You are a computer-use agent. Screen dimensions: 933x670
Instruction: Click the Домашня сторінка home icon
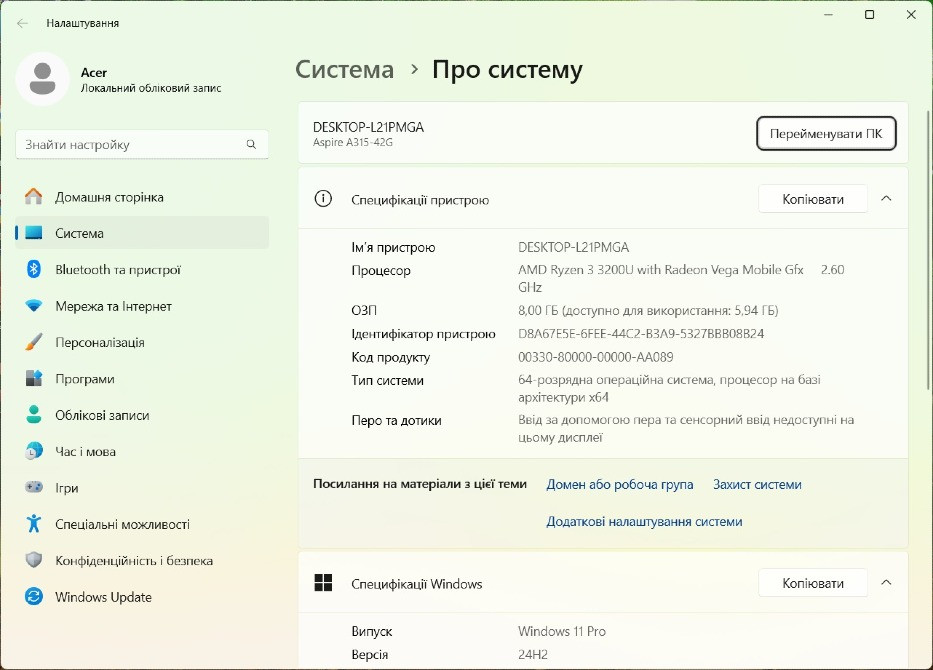click(x=36, y=197)
